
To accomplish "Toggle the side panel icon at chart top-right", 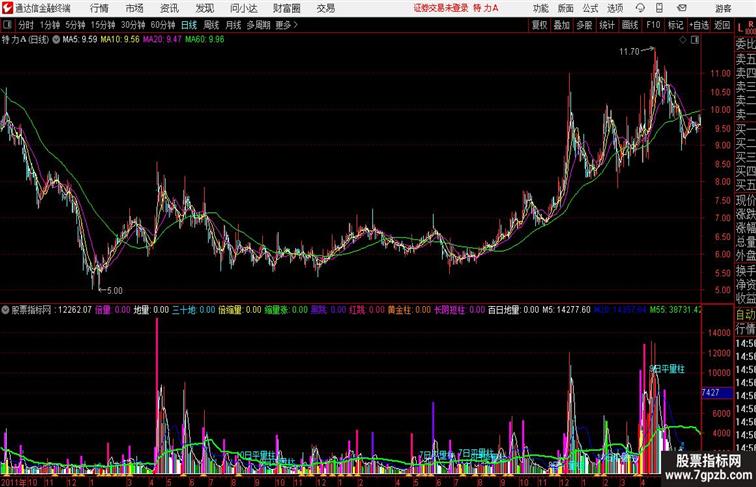I will tap(695, 40).
